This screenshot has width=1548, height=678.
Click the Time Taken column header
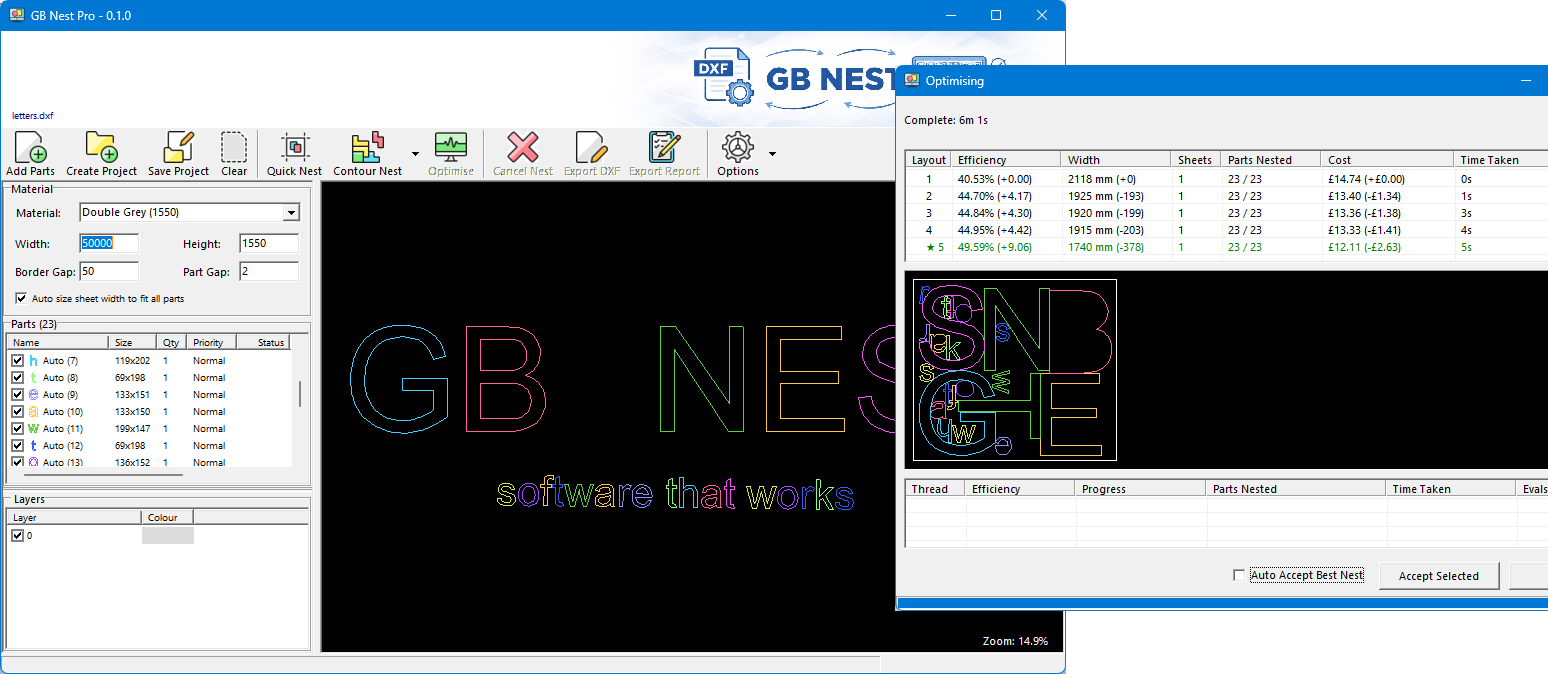(1501, 159)
